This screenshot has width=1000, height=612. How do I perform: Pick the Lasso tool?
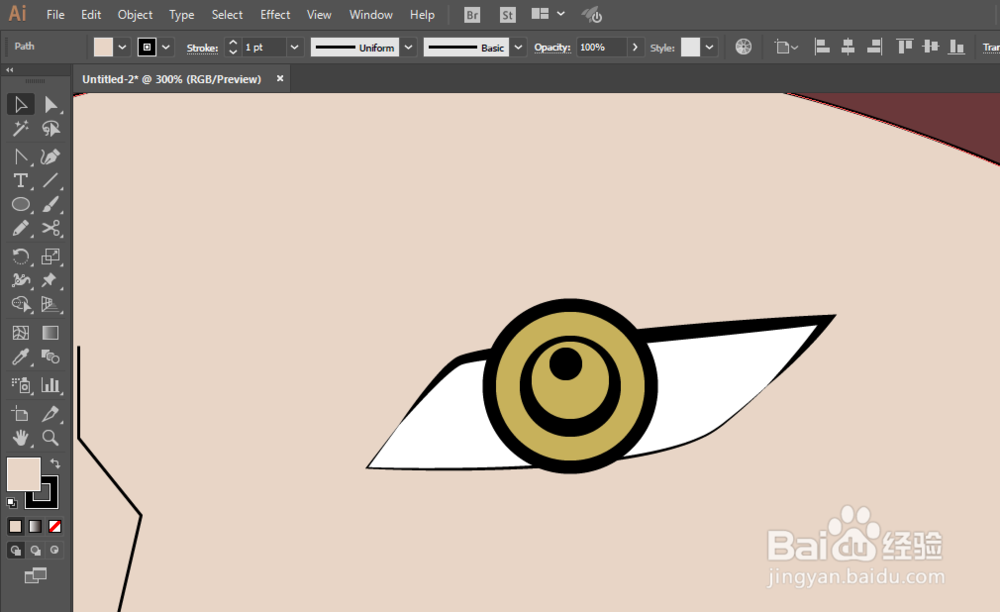50,129
